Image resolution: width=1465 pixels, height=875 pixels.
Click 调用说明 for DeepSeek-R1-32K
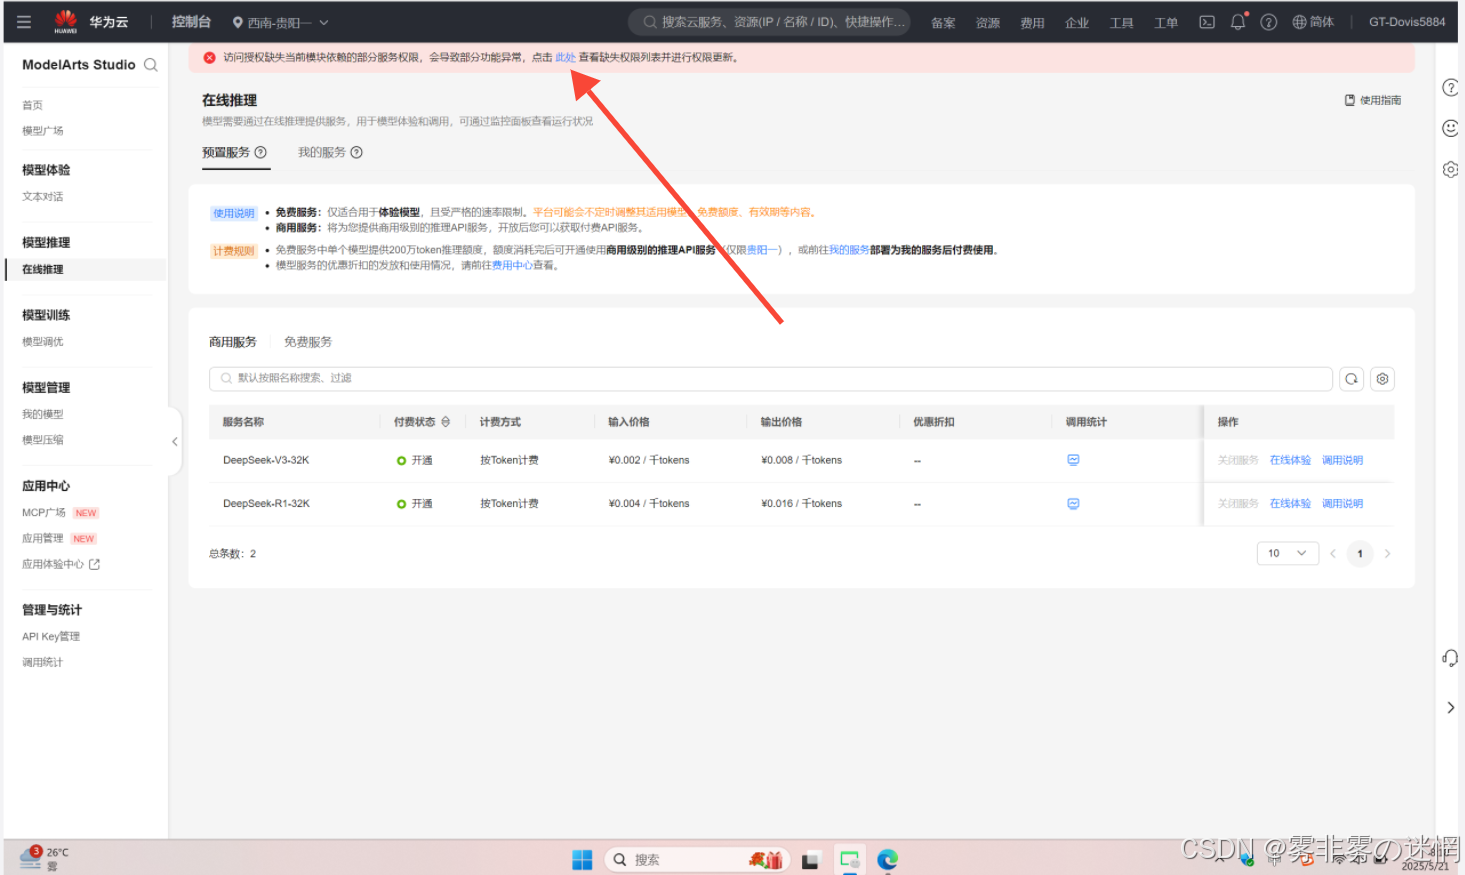pyautogui.click(x=1342, y=504)
